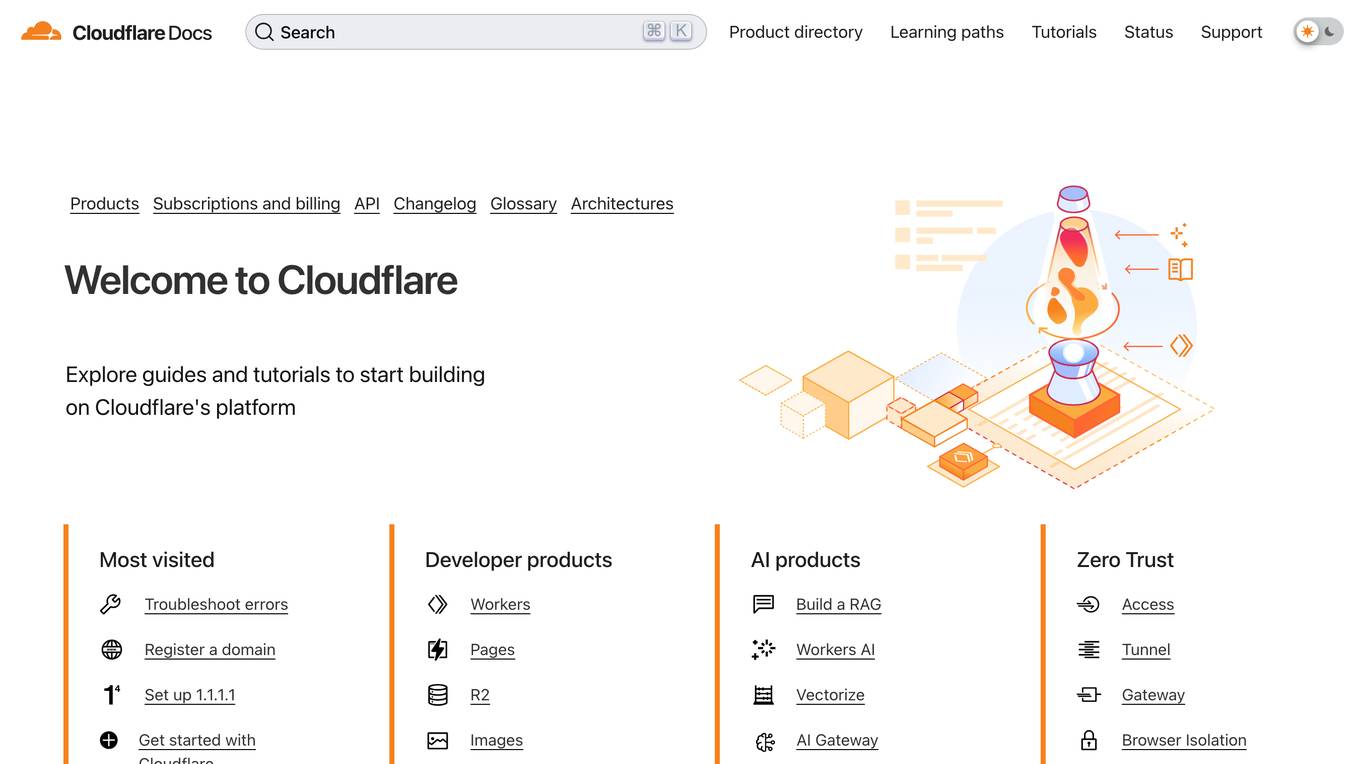Click the R2 database cylinder icon

[437, 694]
